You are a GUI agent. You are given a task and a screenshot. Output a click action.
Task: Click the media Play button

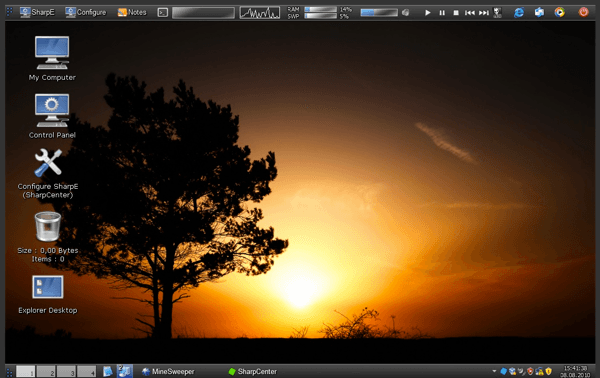click(428, 13)
